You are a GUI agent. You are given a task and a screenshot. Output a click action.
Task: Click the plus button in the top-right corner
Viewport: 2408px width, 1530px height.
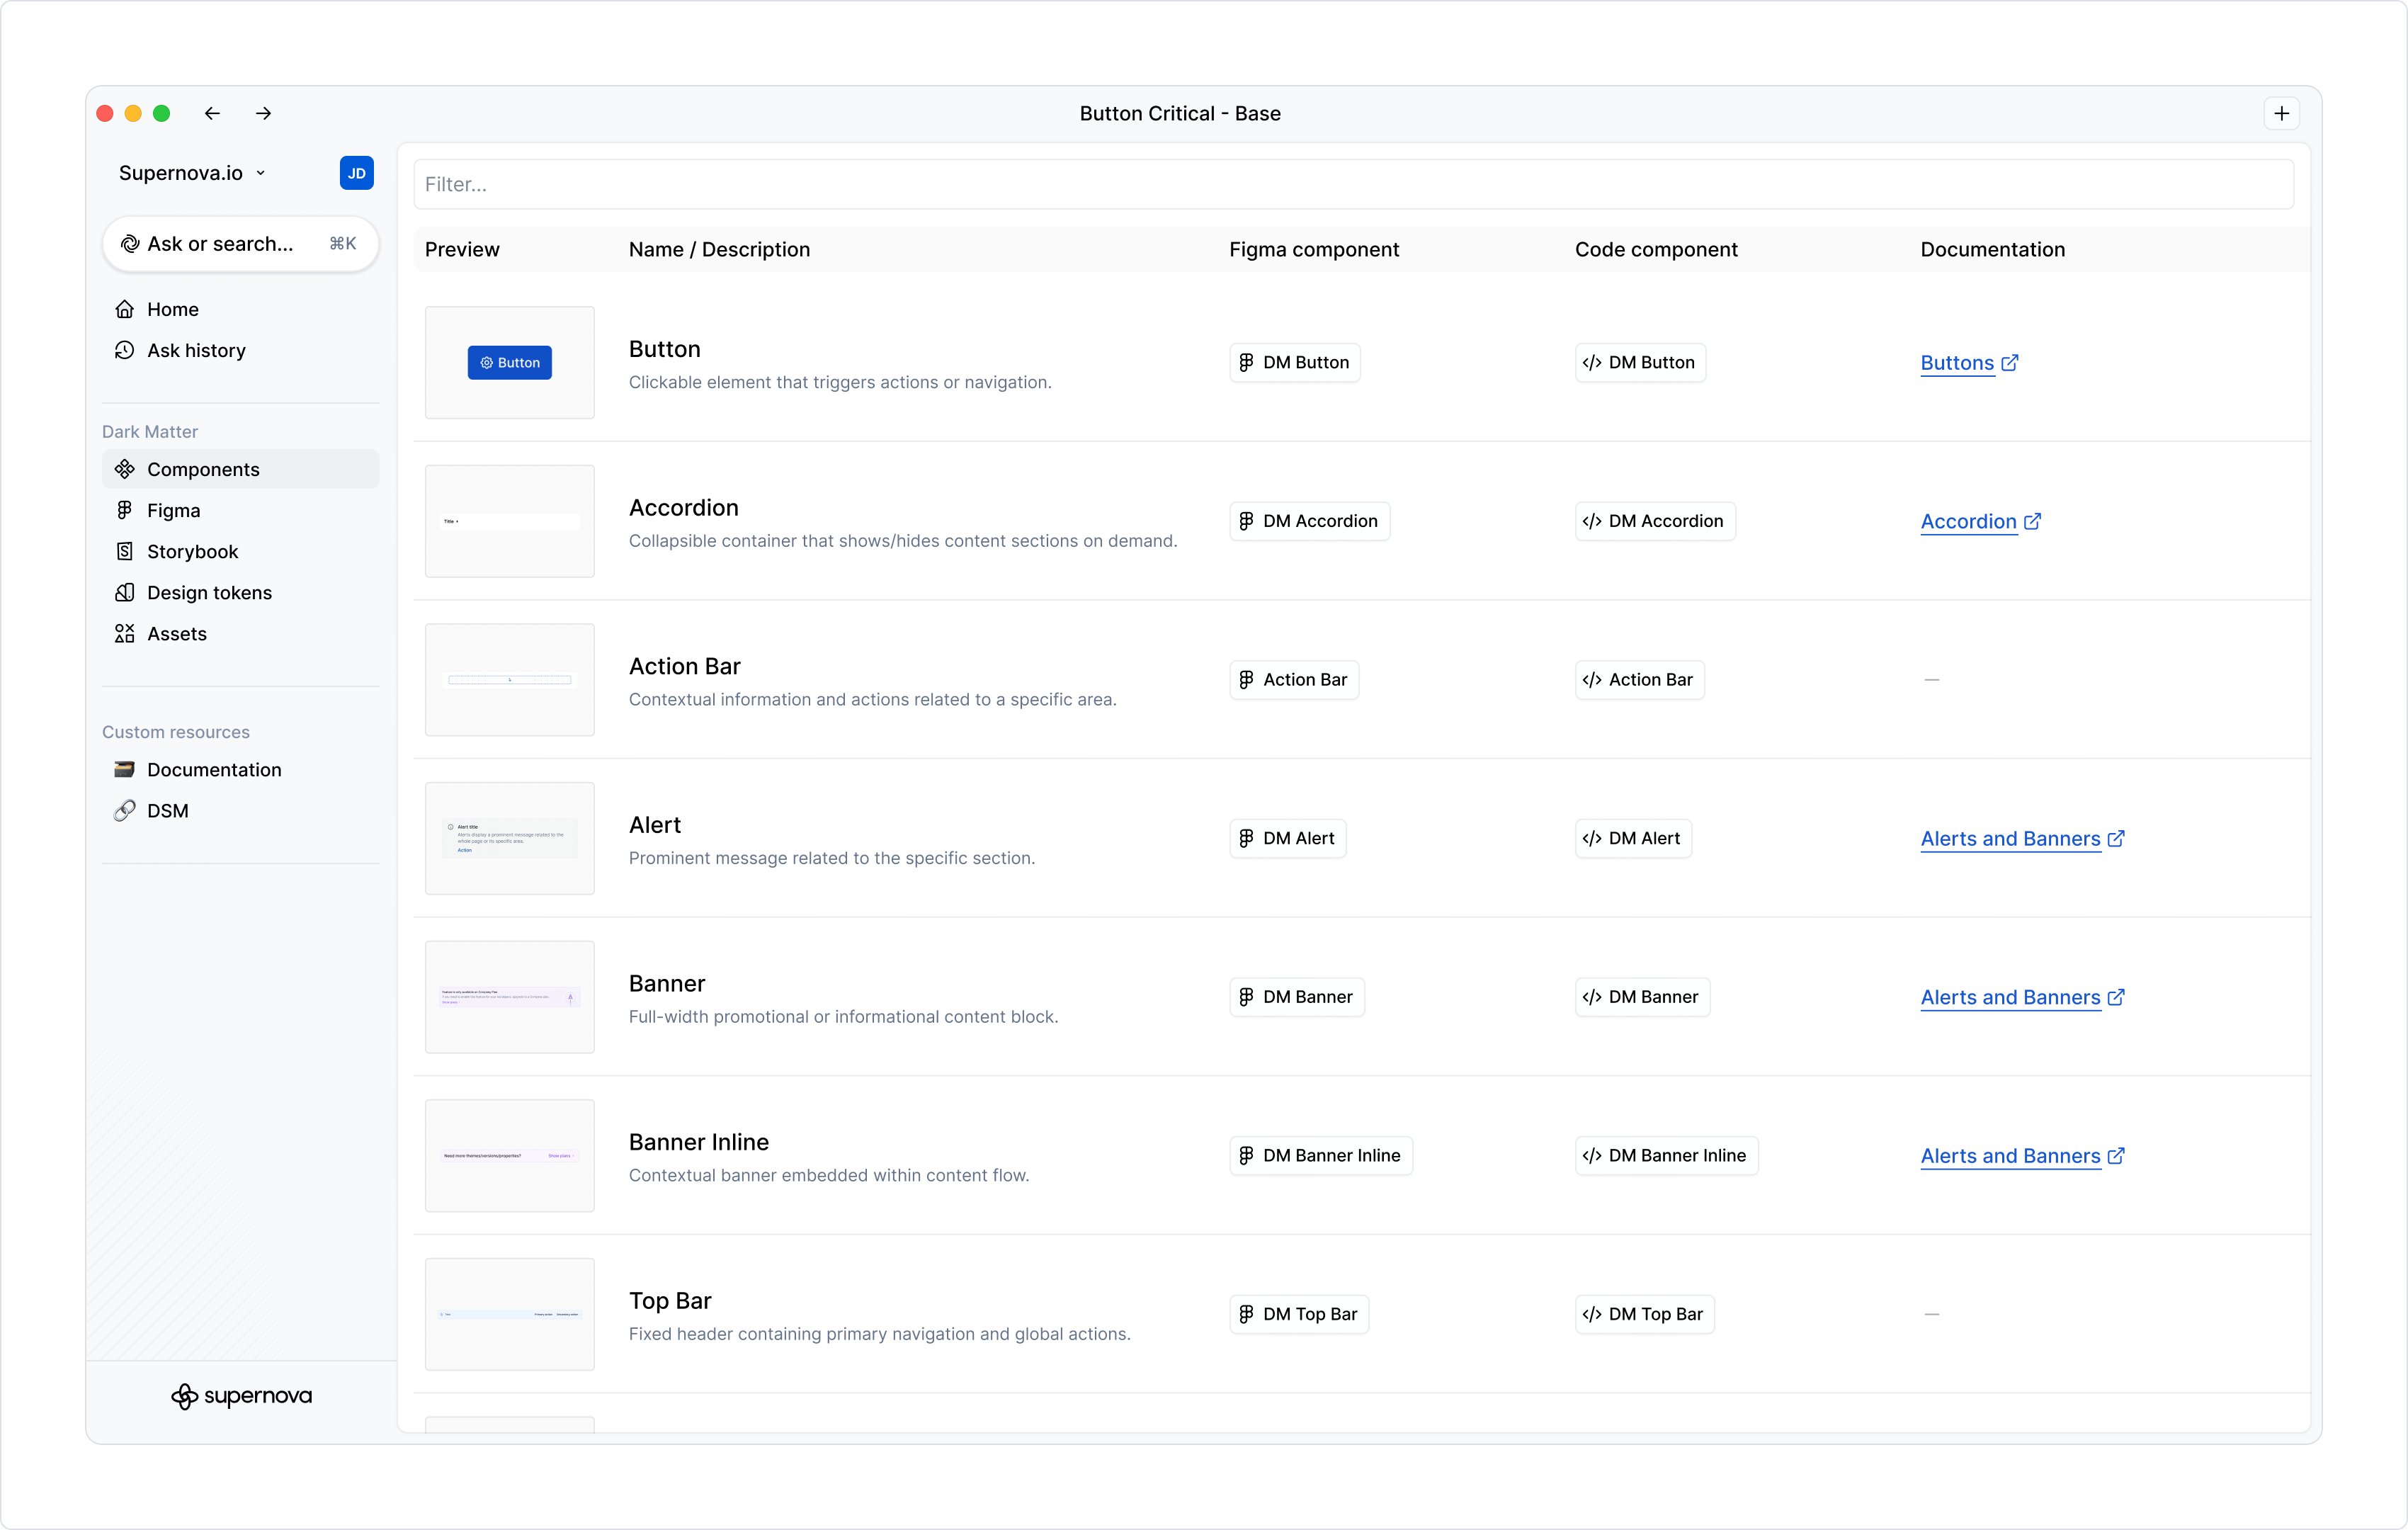2281,113
